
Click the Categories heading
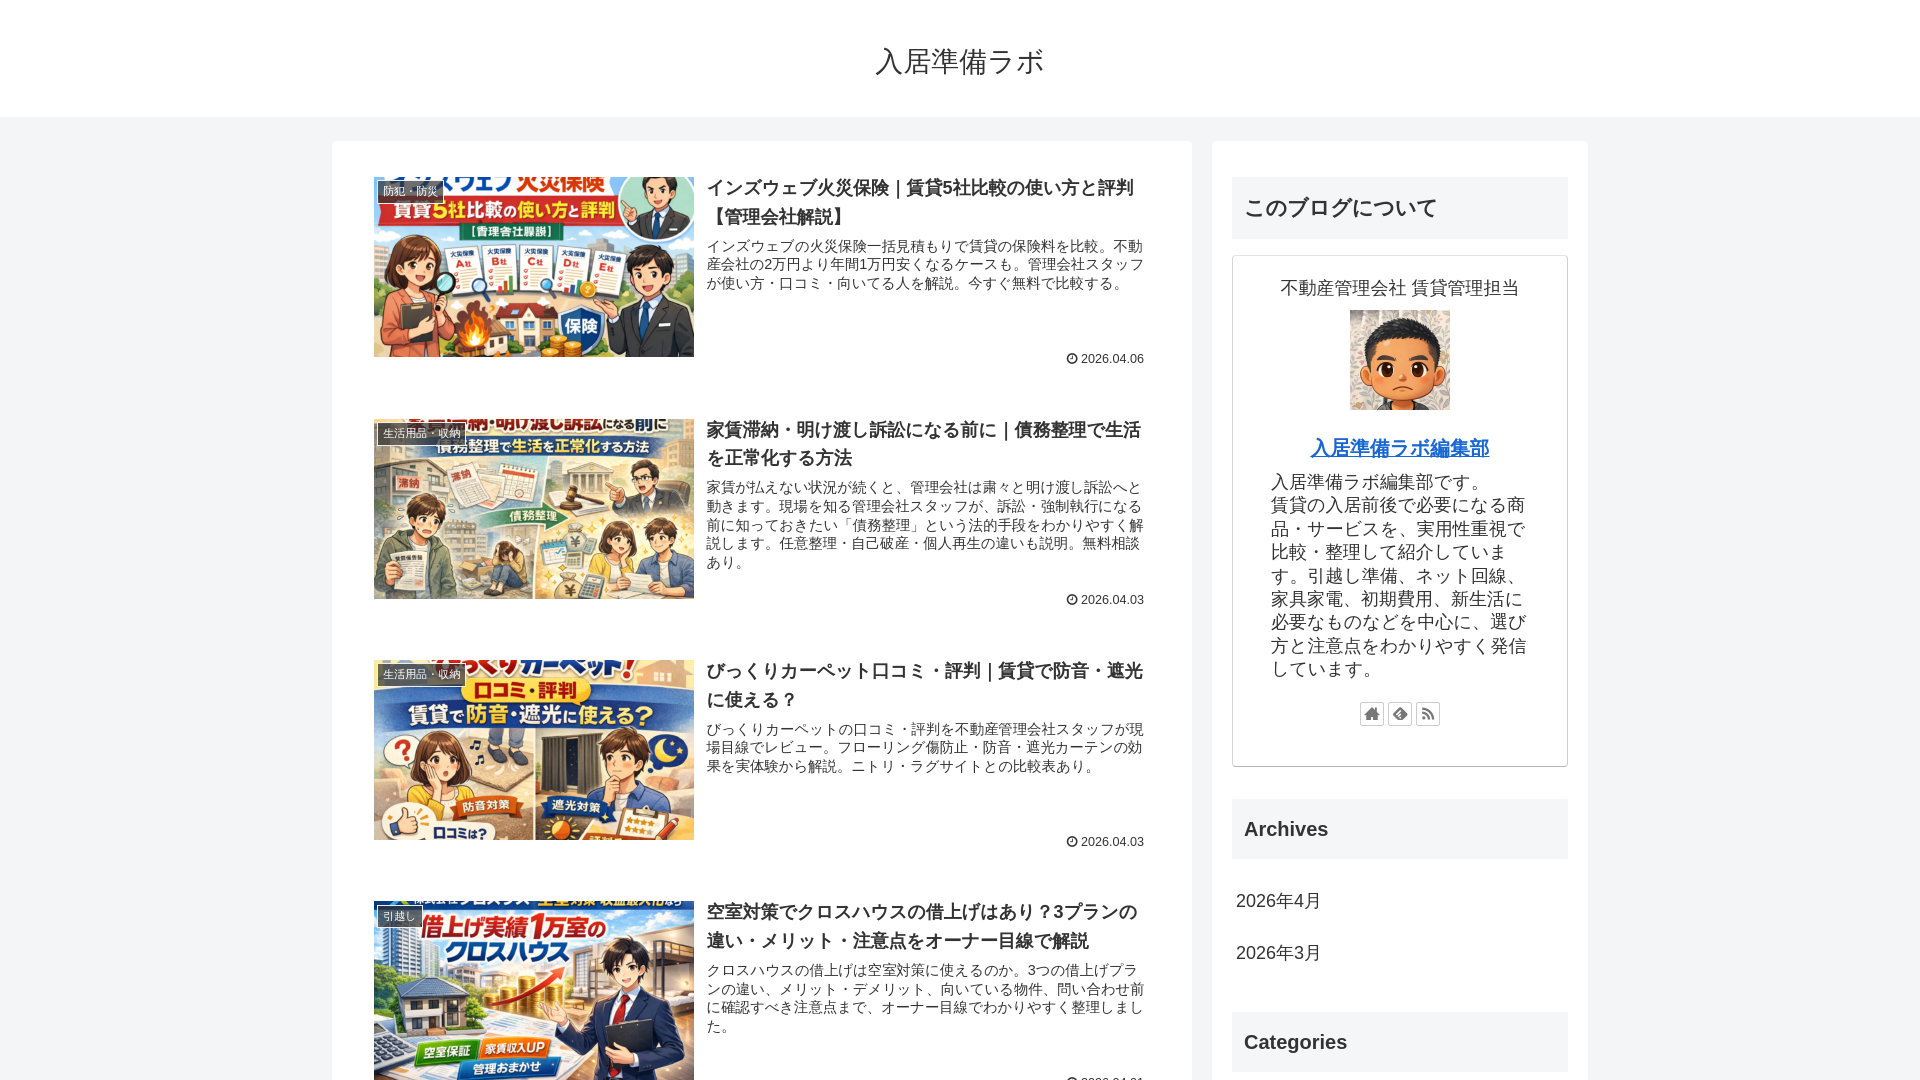point(1400,1042)
